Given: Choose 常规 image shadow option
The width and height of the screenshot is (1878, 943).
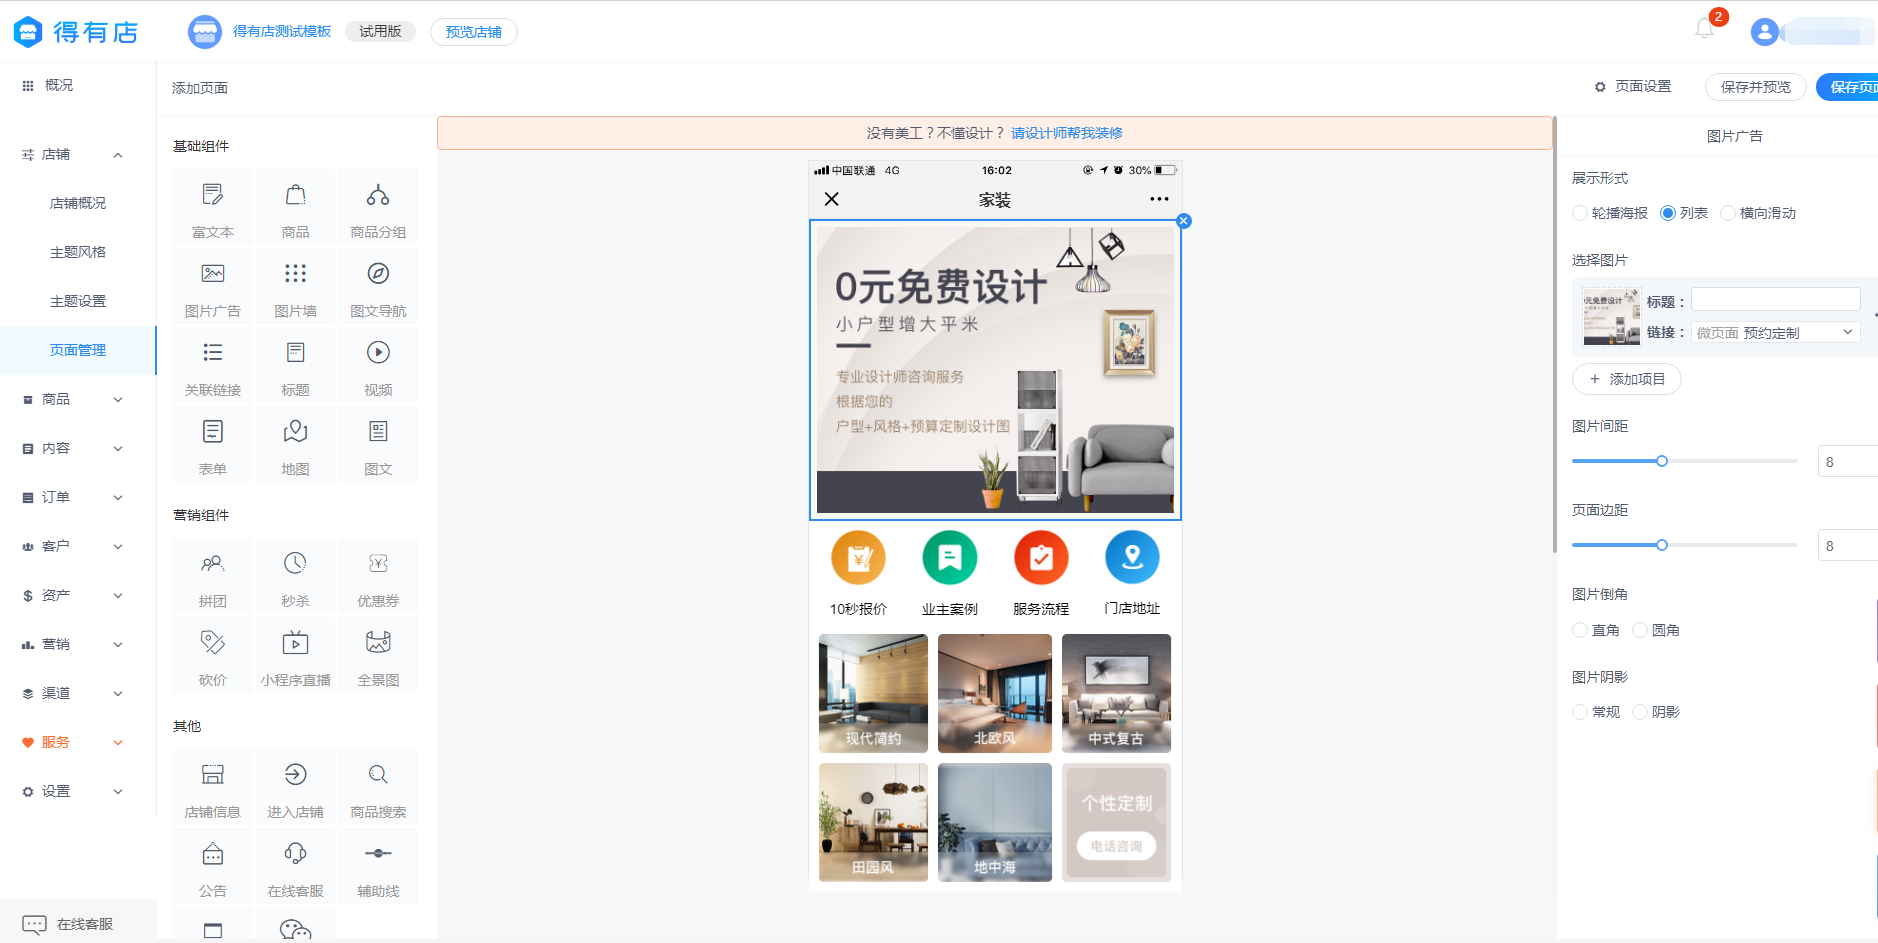Looking at the screenshot, I should pyautogui.click(x=1596, y=712).
